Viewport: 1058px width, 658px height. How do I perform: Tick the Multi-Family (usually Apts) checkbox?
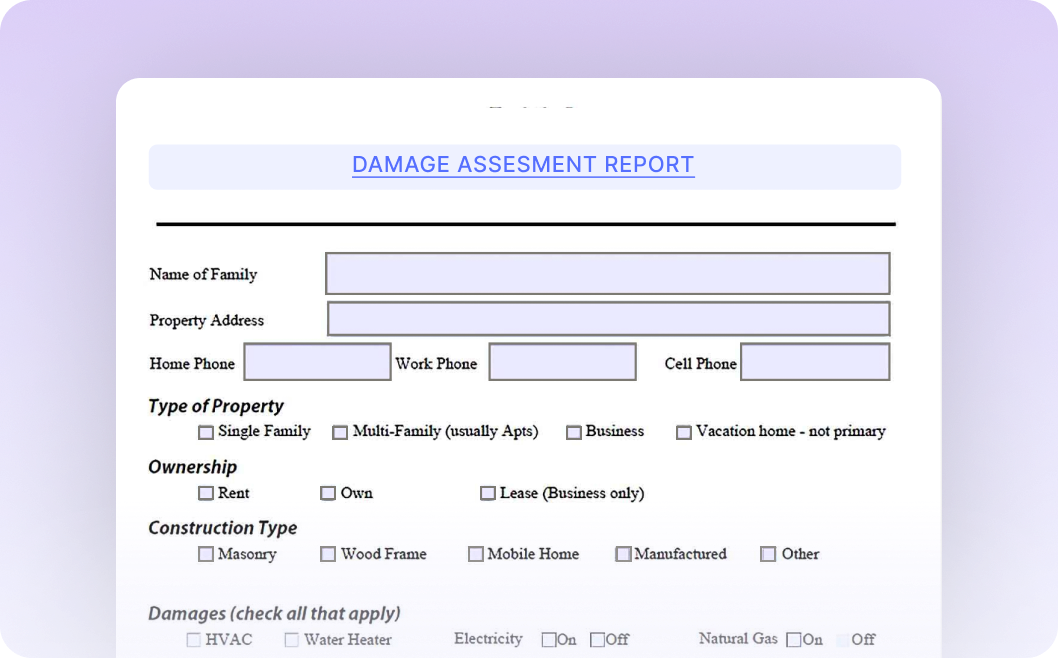click(340, 433)
